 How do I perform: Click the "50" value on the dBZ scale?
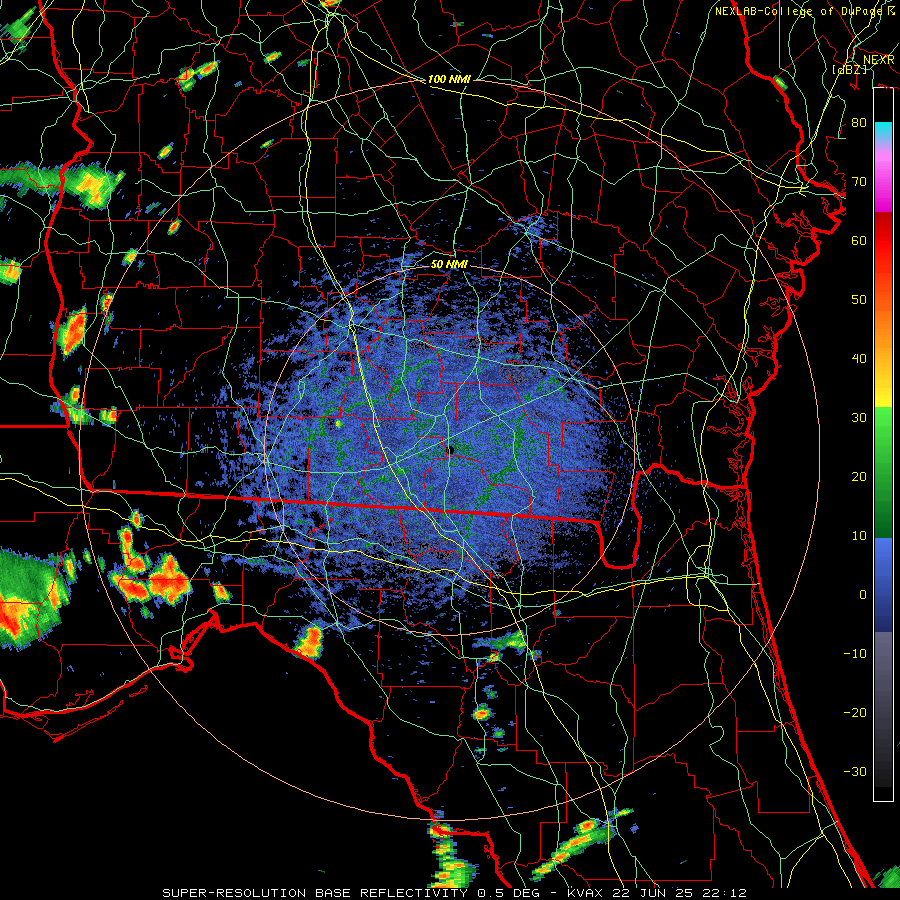tap(859, 300)
